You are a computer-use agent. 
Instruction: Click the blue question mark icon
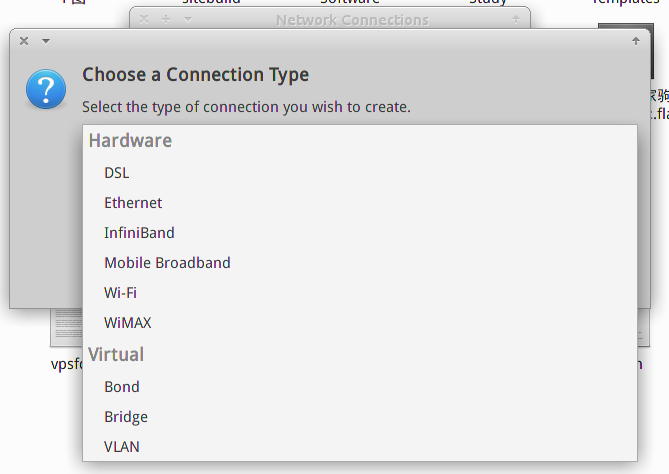pyautogui.click(x=46, y=89)
